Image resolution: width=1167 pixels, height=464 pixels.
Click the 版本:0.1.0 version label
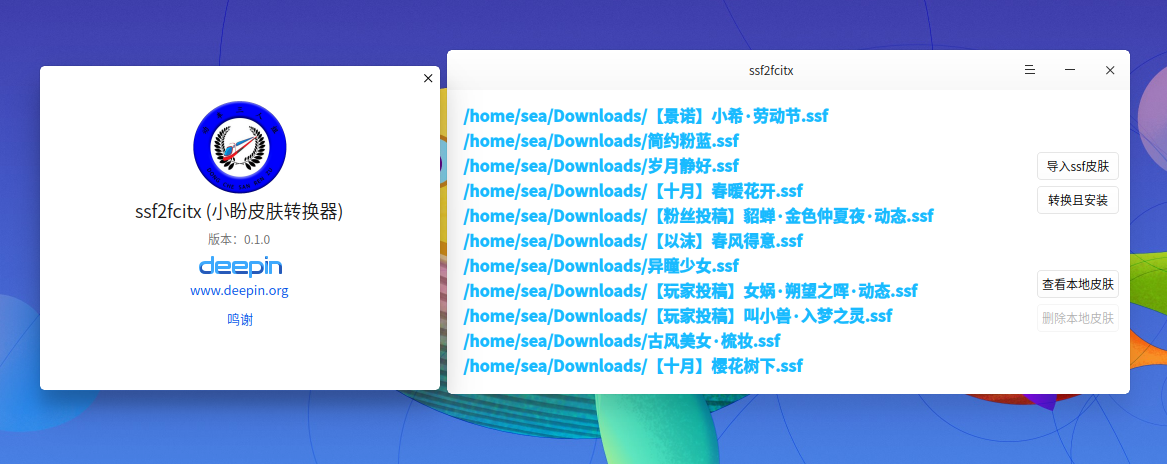[x=240, y=239]
